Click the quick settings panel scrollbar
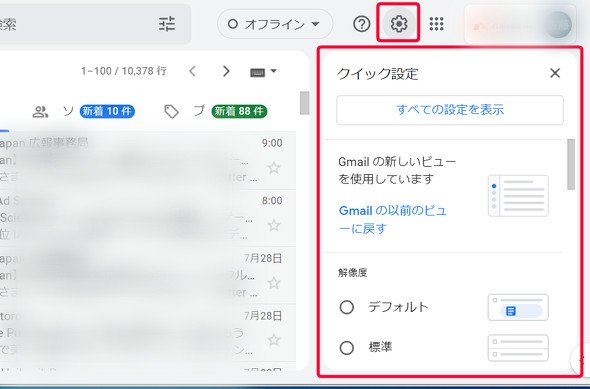590x389 pixels. click(571, 164)
